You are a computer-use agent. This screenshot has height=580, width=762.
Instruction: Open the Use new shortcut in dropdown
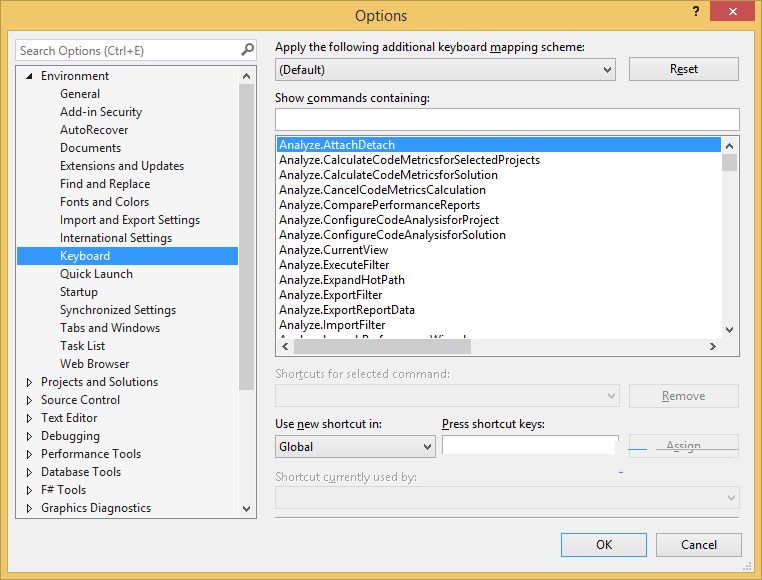point(355,446)
